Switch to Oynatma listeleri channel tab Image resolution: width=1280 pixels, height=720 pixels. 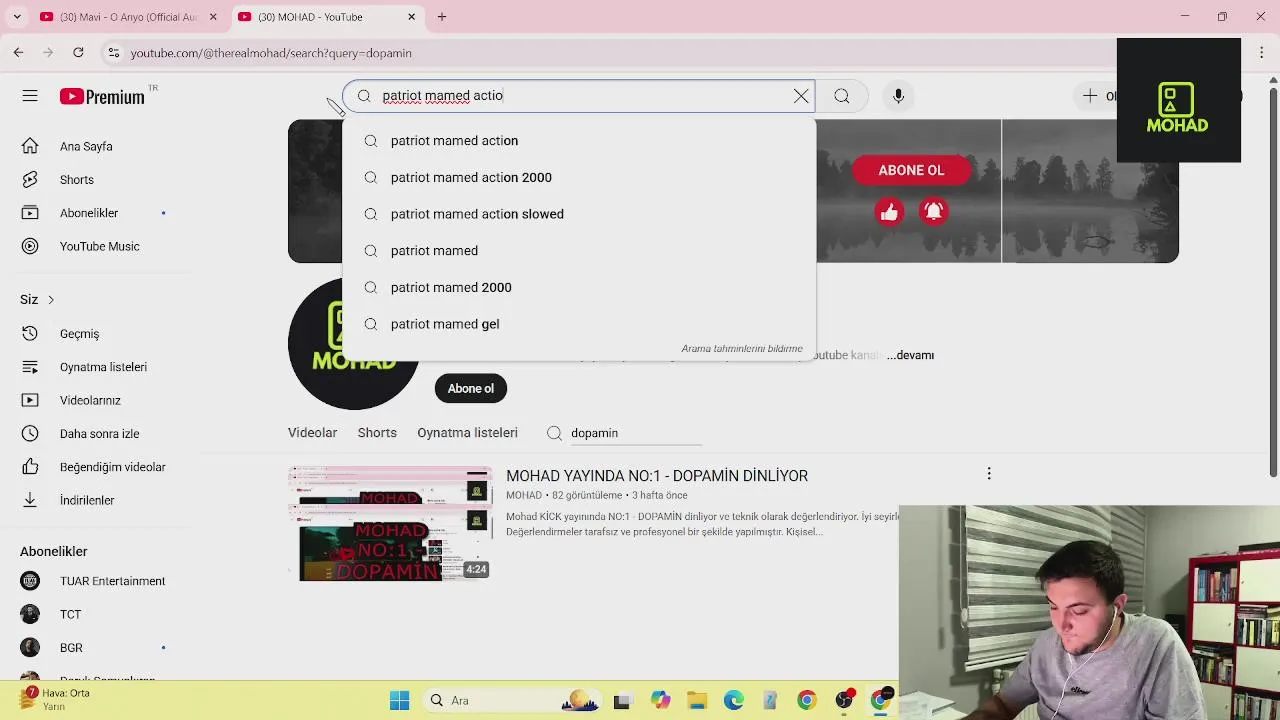(467, 433)
